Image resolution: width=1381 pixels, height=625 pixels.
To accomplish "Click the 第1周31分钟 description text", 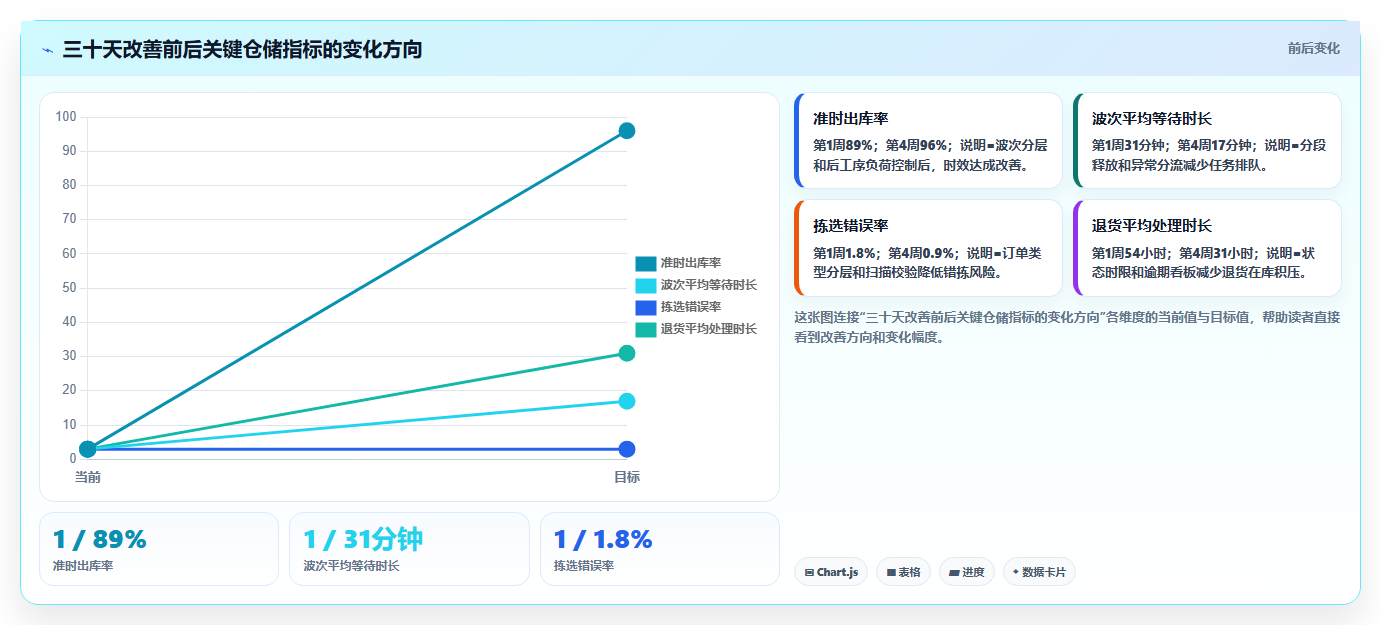I will point(1209,155).
